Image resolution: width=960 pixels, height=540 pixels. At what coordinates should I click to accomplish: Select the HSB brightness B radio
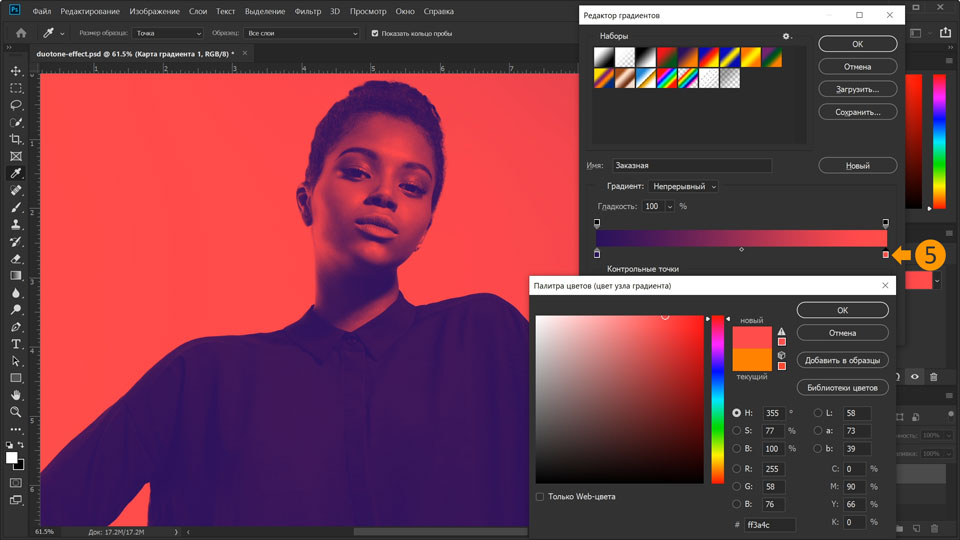click(737, 449)
